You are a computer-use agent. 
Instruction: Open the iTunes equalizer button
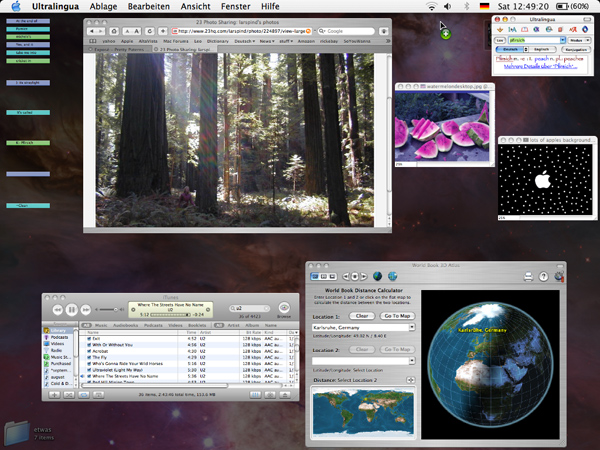pos(255,395)
